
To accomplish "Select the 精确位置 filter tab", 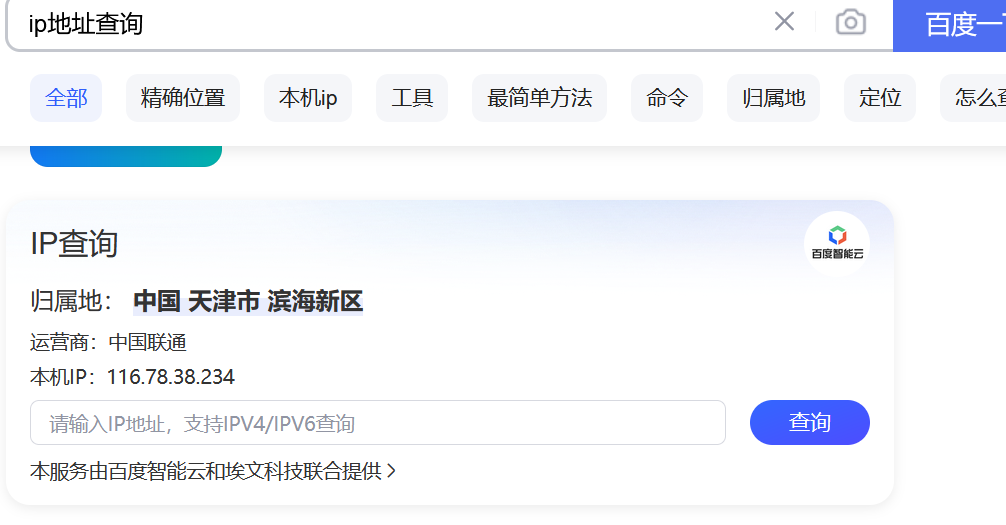I will click(x=183, y=98).
